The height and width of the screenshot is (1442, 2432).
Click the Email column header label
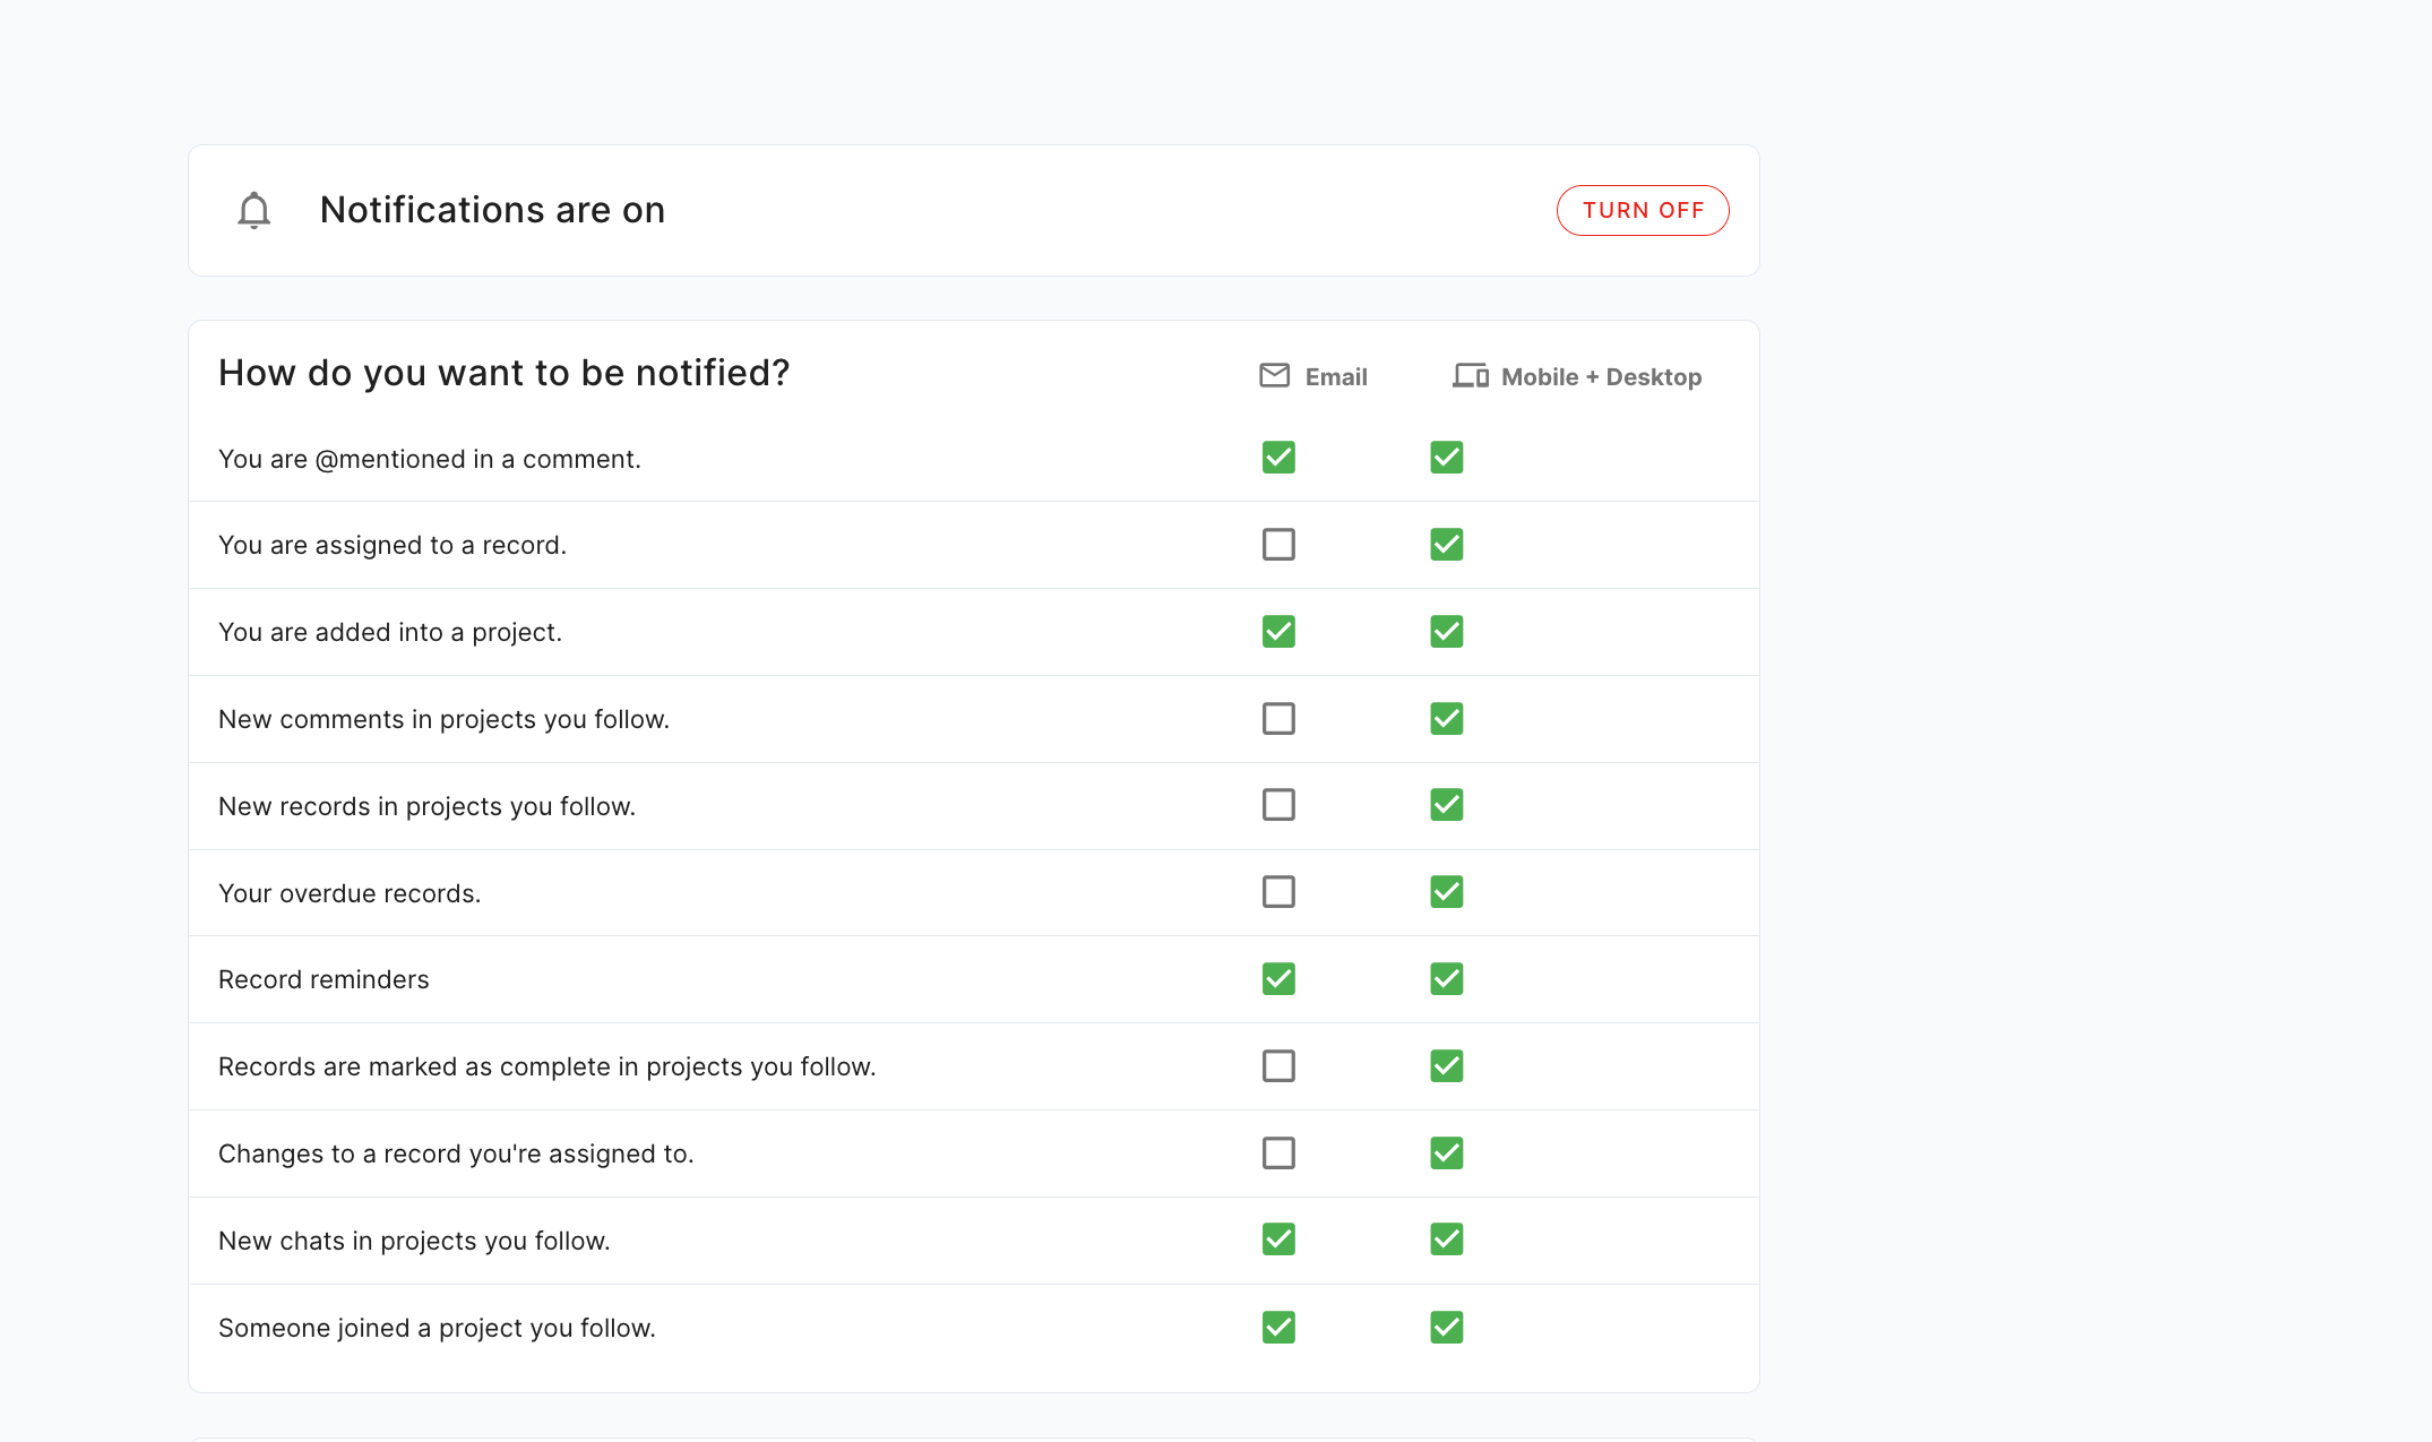click(1335, 377)
